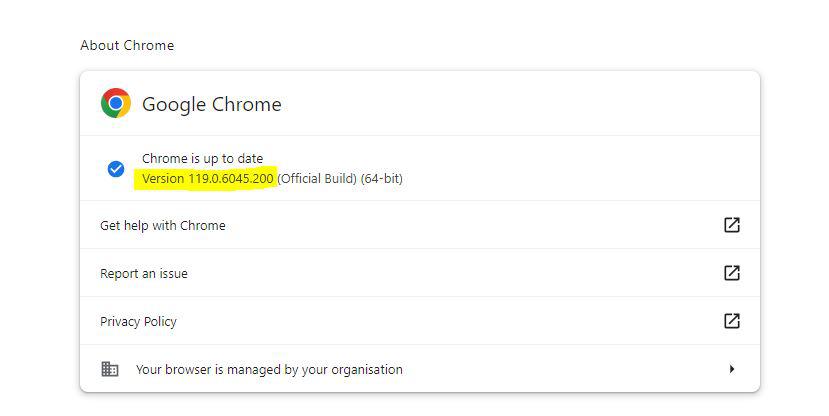Image resolution: width=829 pixels, height=416 pixels.
Task: Open the Privacy Policy link
Action: pyautogui.click(x=138, y=321)
